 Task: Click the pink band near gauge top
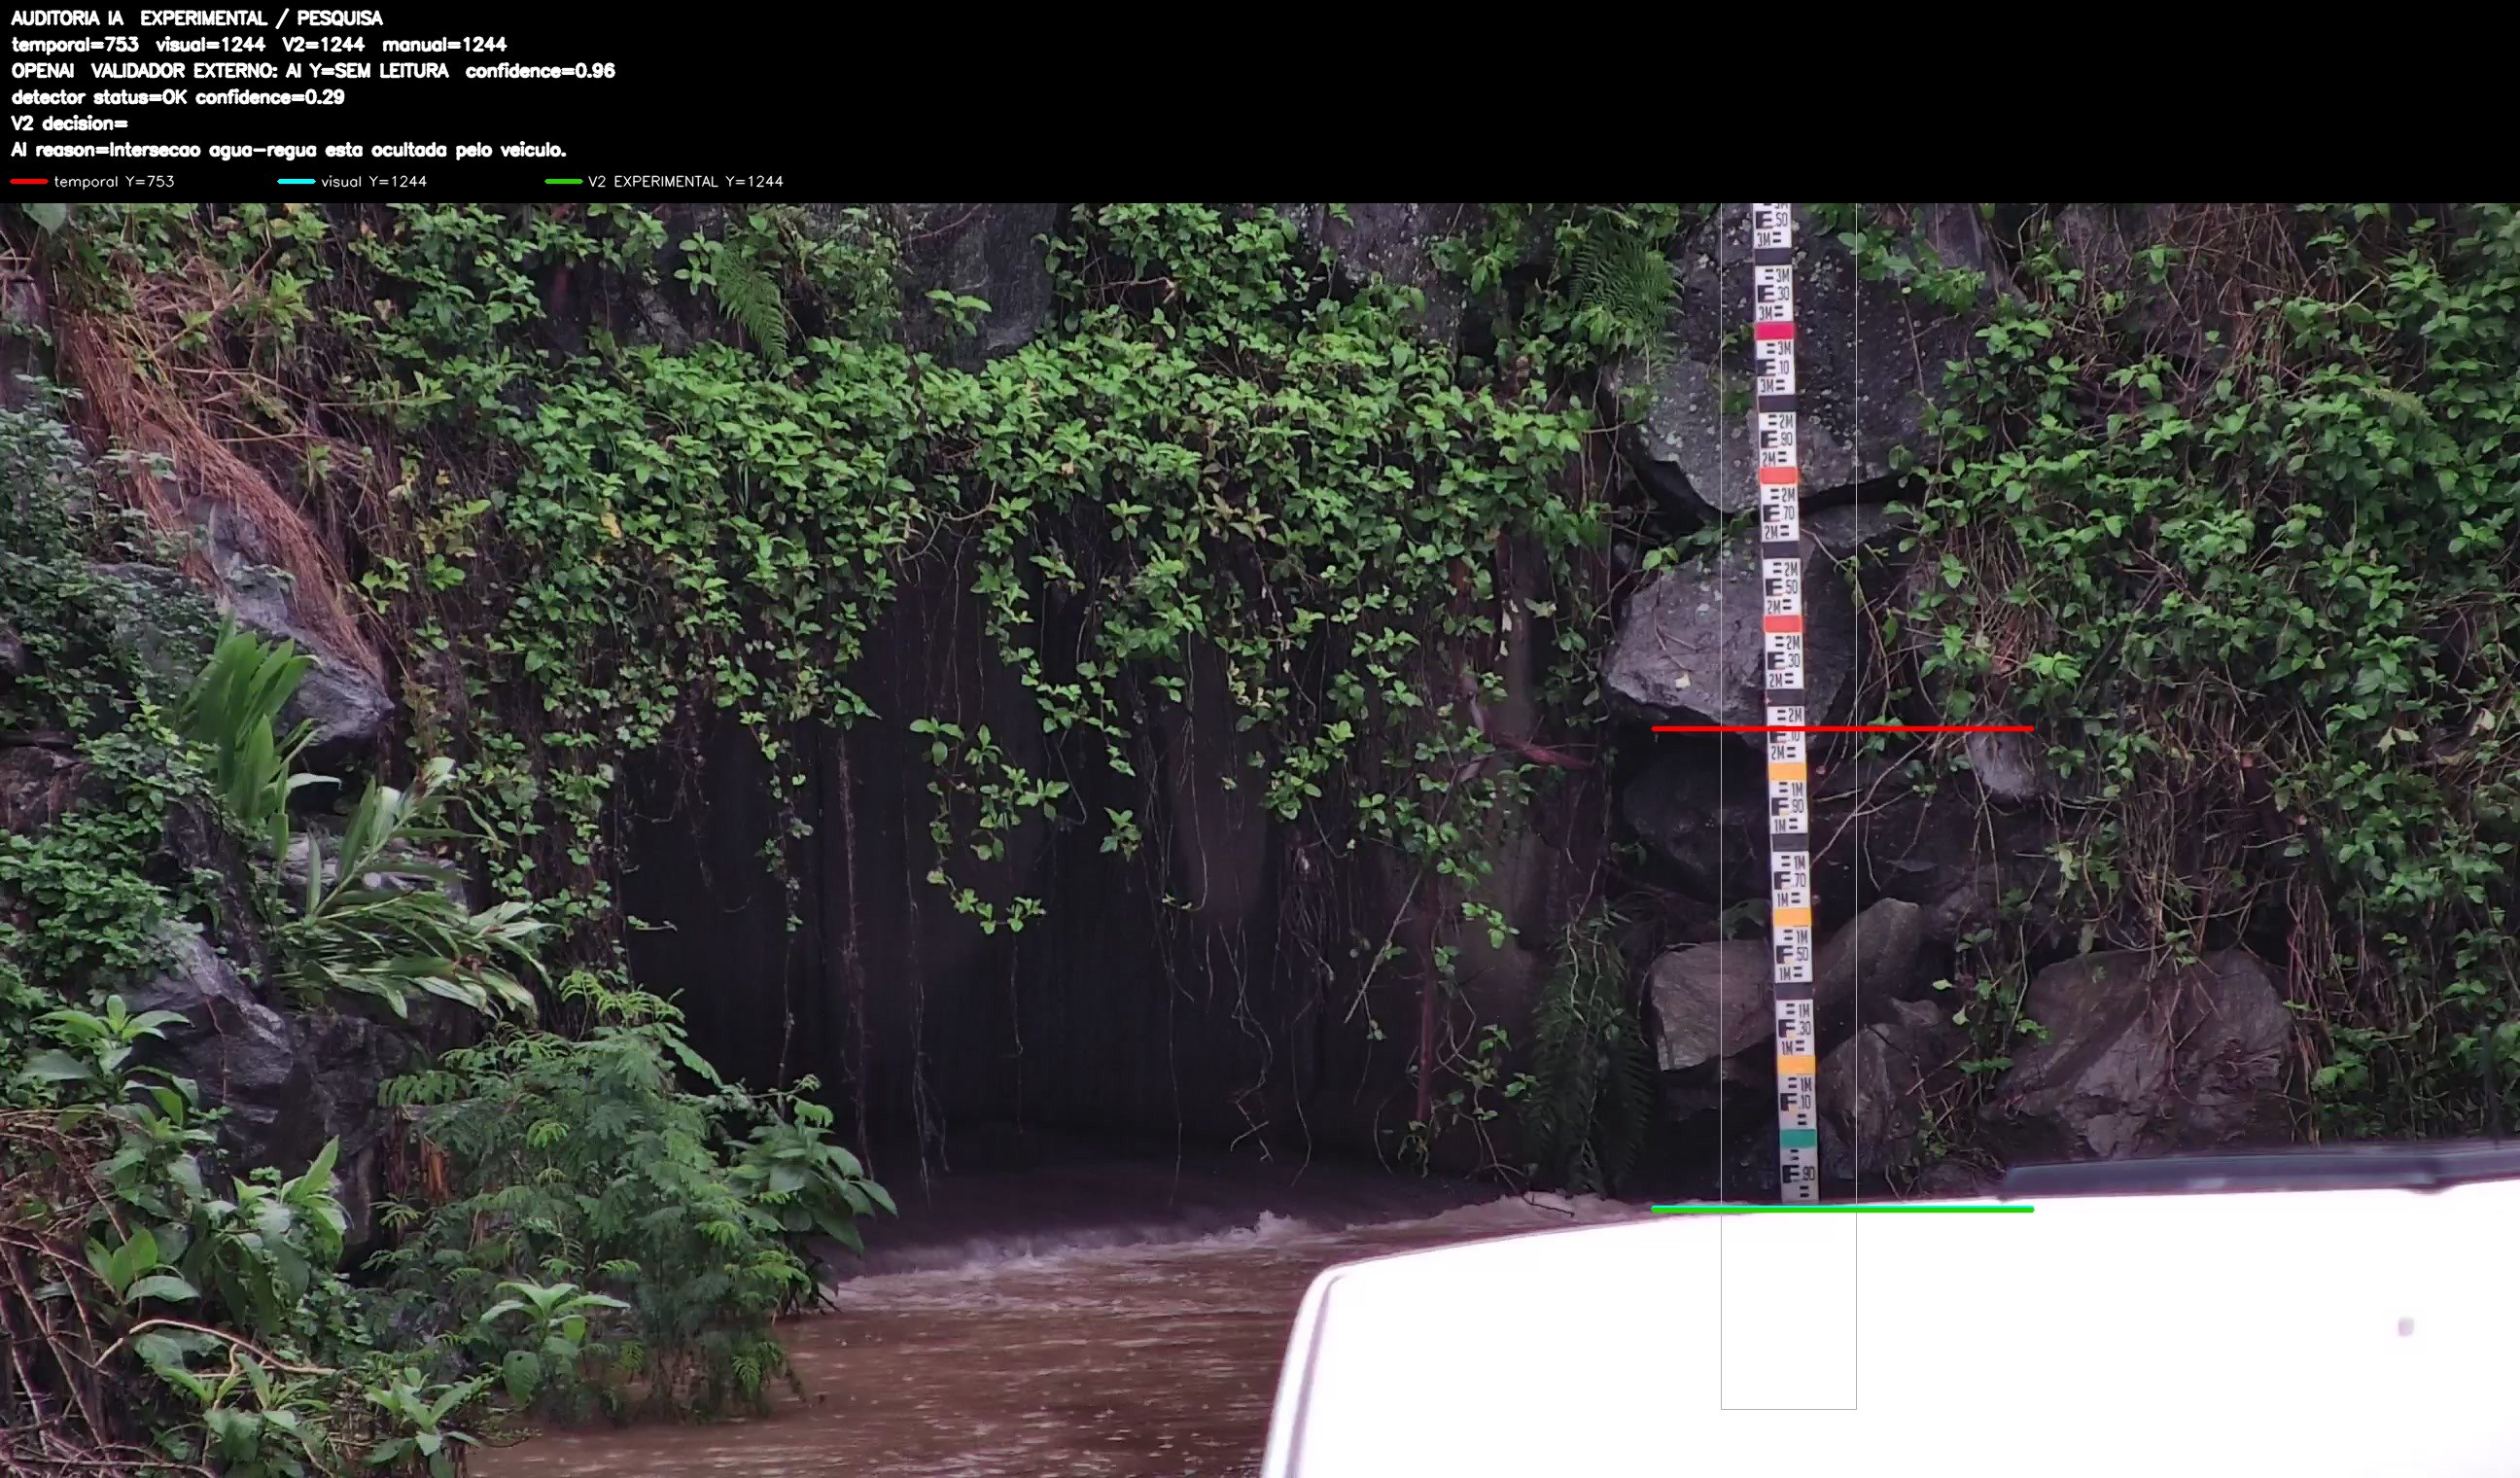(1774, 331)
